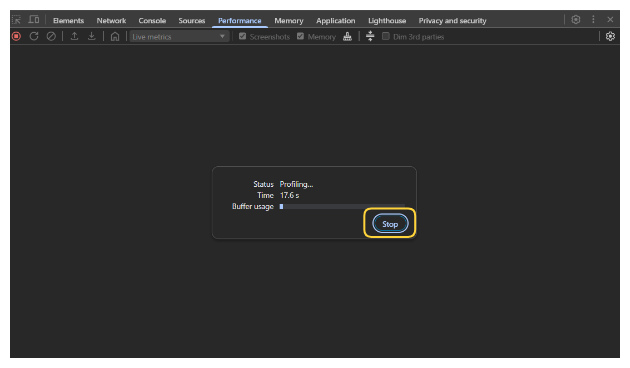630x368 pixels.
Task: Open the Live metrics dropdown
Action: [179, 37]
